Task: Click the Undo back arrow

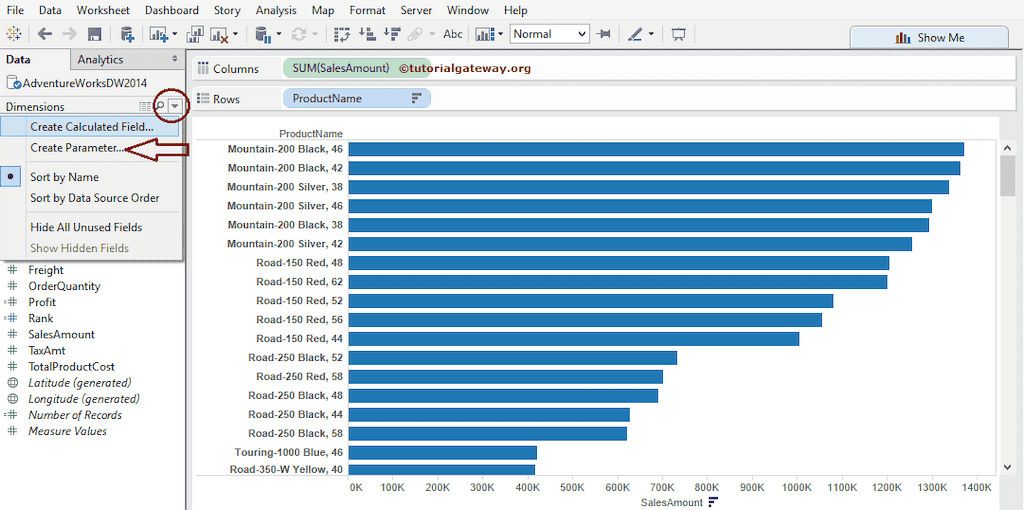Action: click(x=45, y=34)
